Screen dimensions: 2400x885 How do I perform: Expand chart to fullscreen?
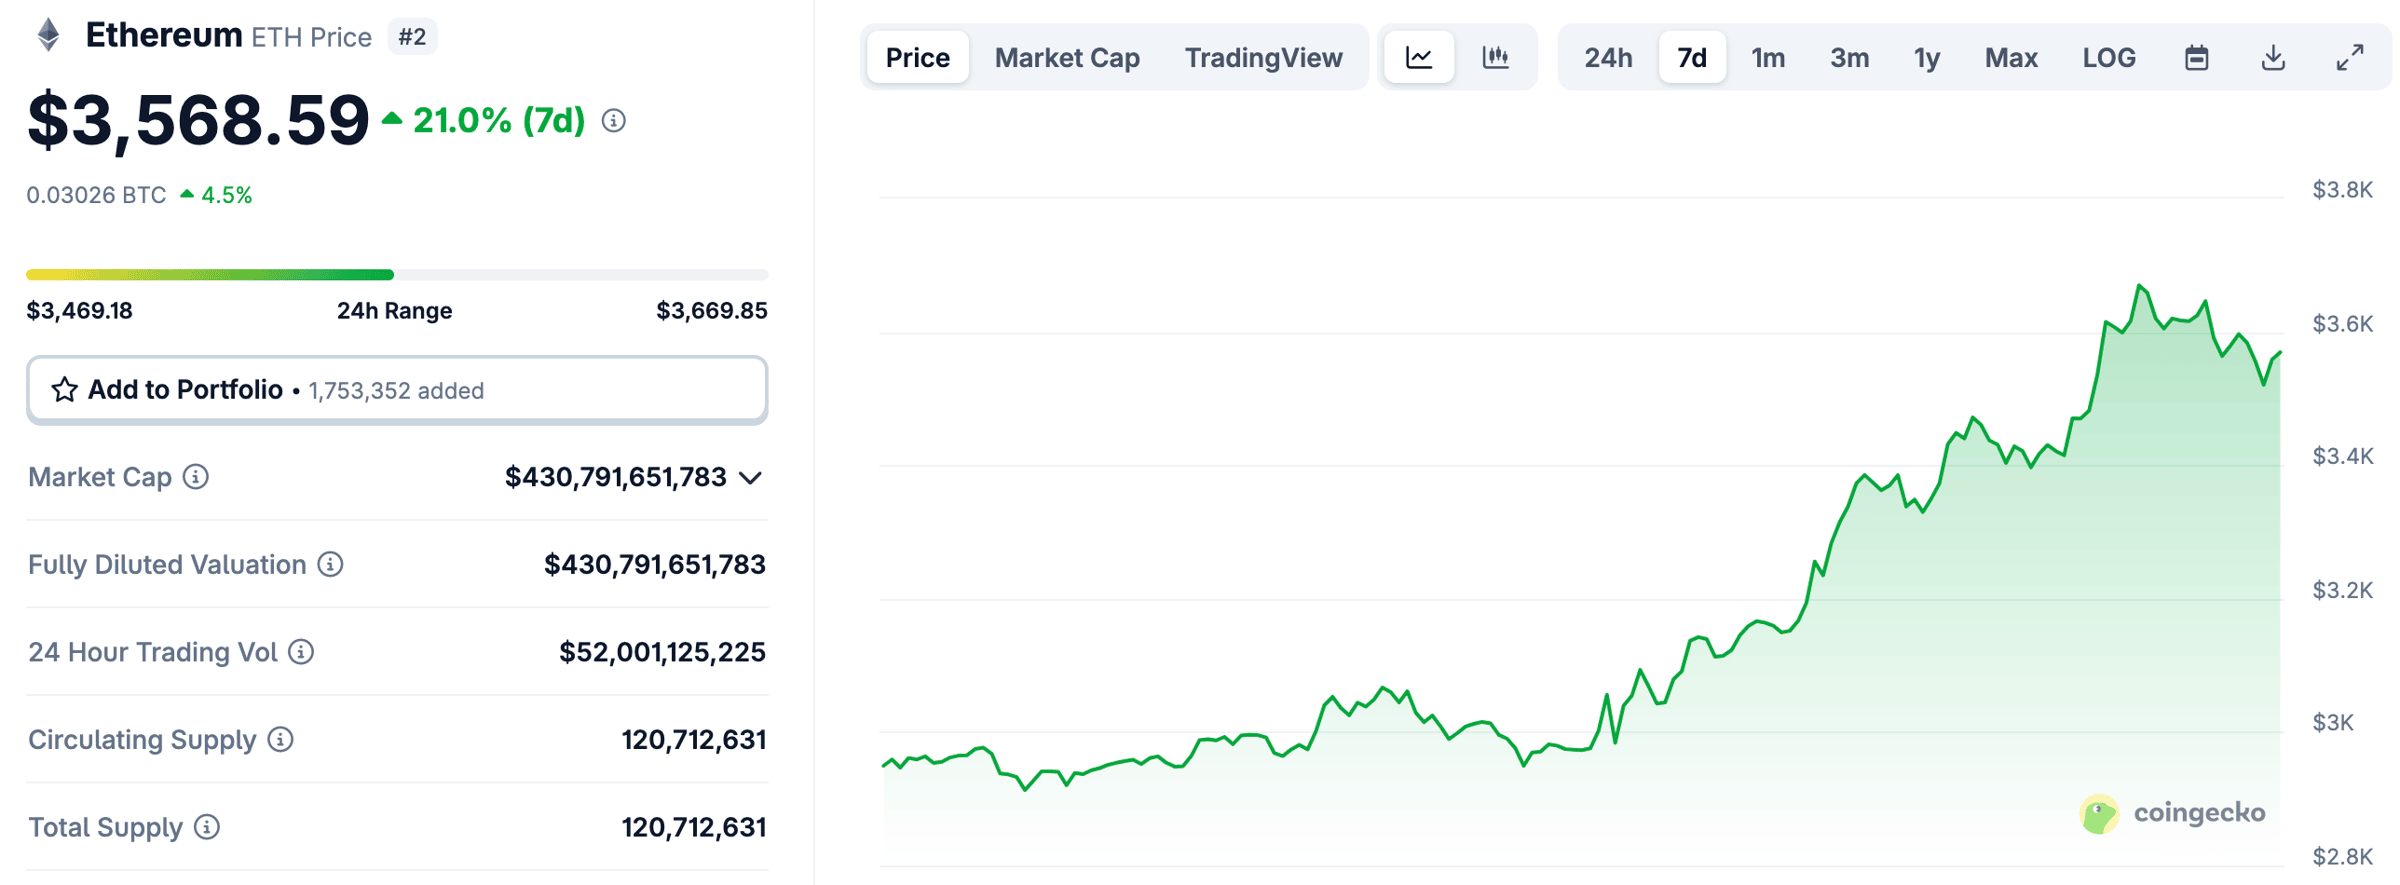pos(2350,58)
